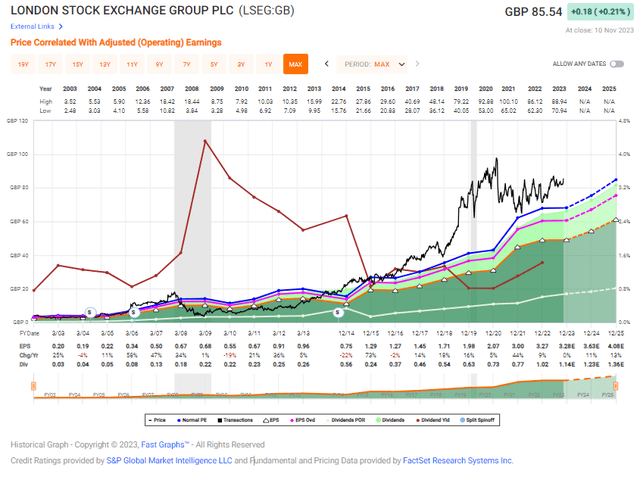Toggle Dividends area in the legend

[390, 420]
